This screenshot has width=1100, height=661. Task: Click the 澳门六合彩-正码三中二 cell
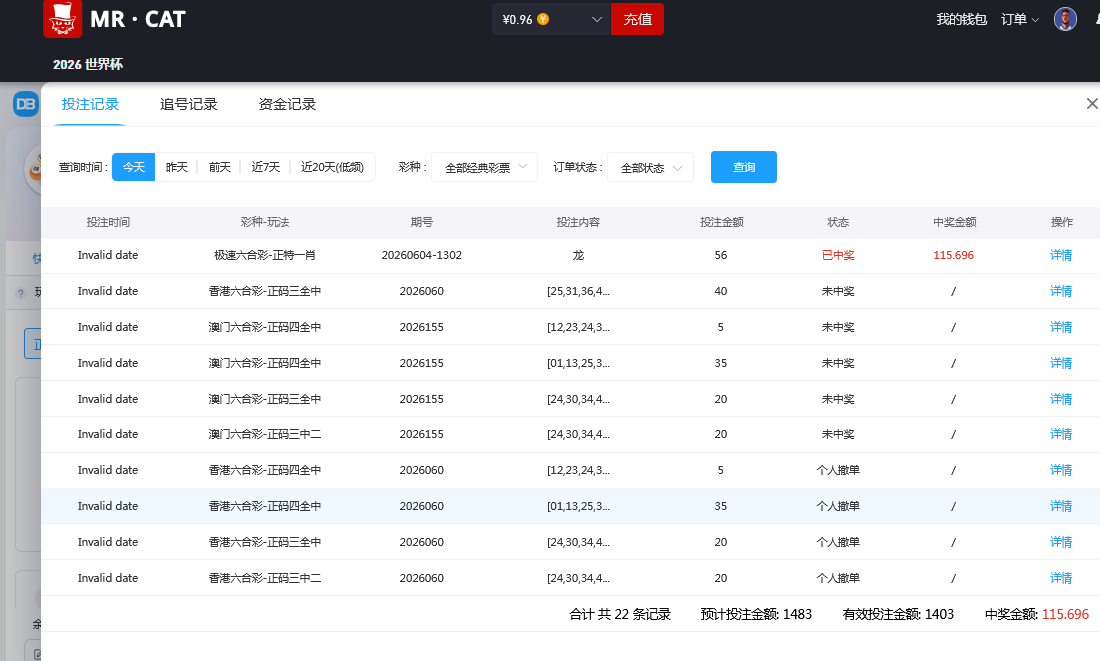point(264,434)
